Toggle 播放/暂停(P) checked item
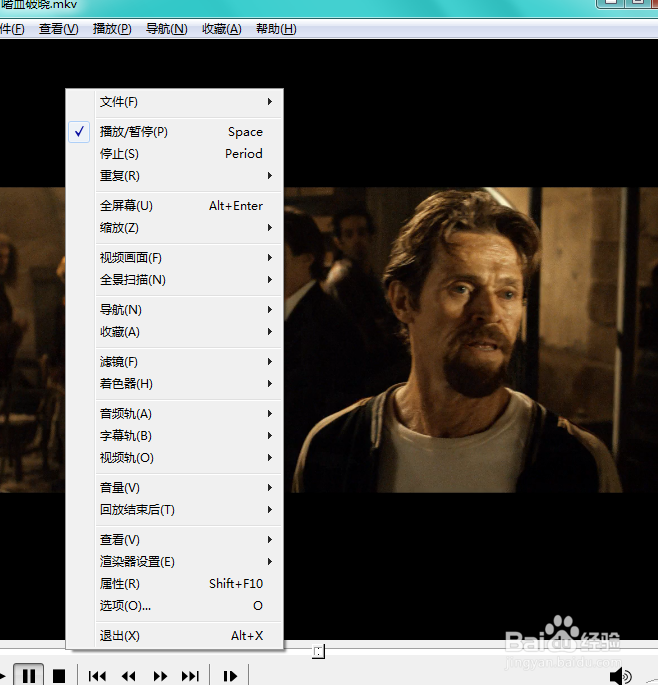The image size is (658, 685). click(174, 131)
